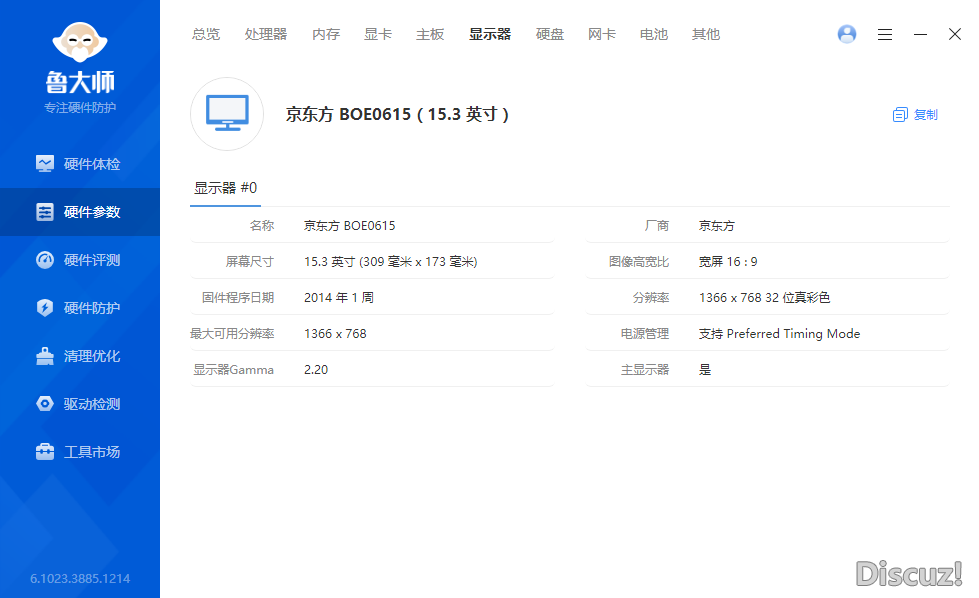Click the 清理优化 broom icon
This screenshot has width=979, height=598.
(45, 356)
